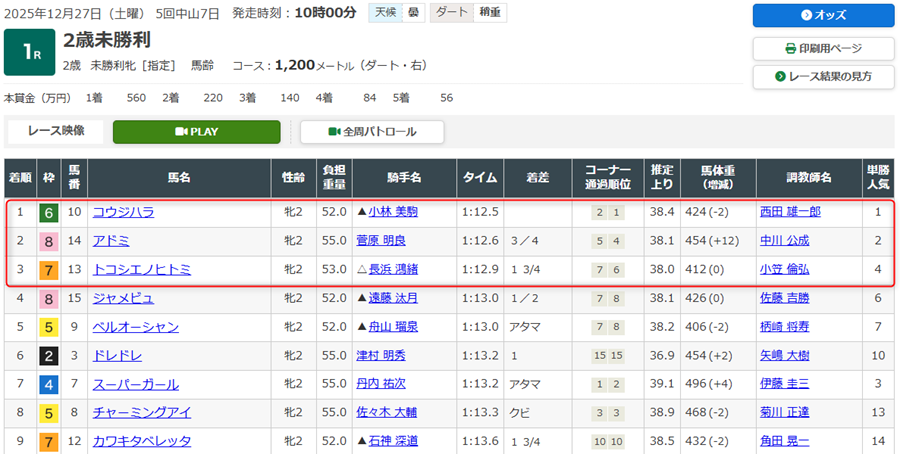Click the 単勝人気 column header
This screenshot has width=900, height=454.
click(x=878, y=178)
